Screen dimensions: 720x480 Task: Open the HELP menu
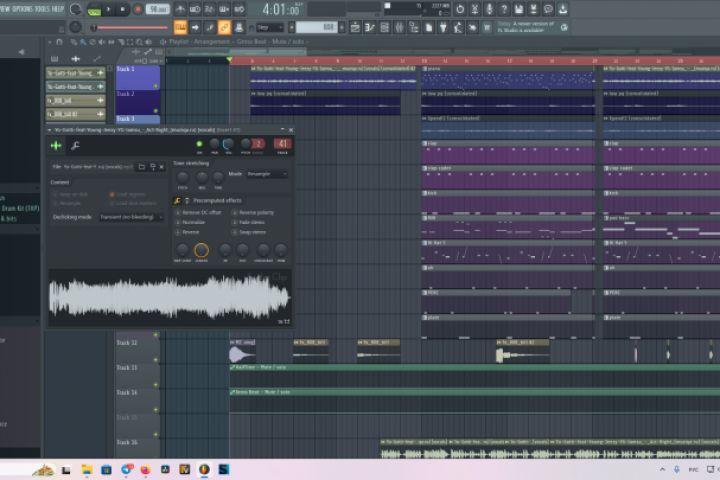tap(58, 9)
